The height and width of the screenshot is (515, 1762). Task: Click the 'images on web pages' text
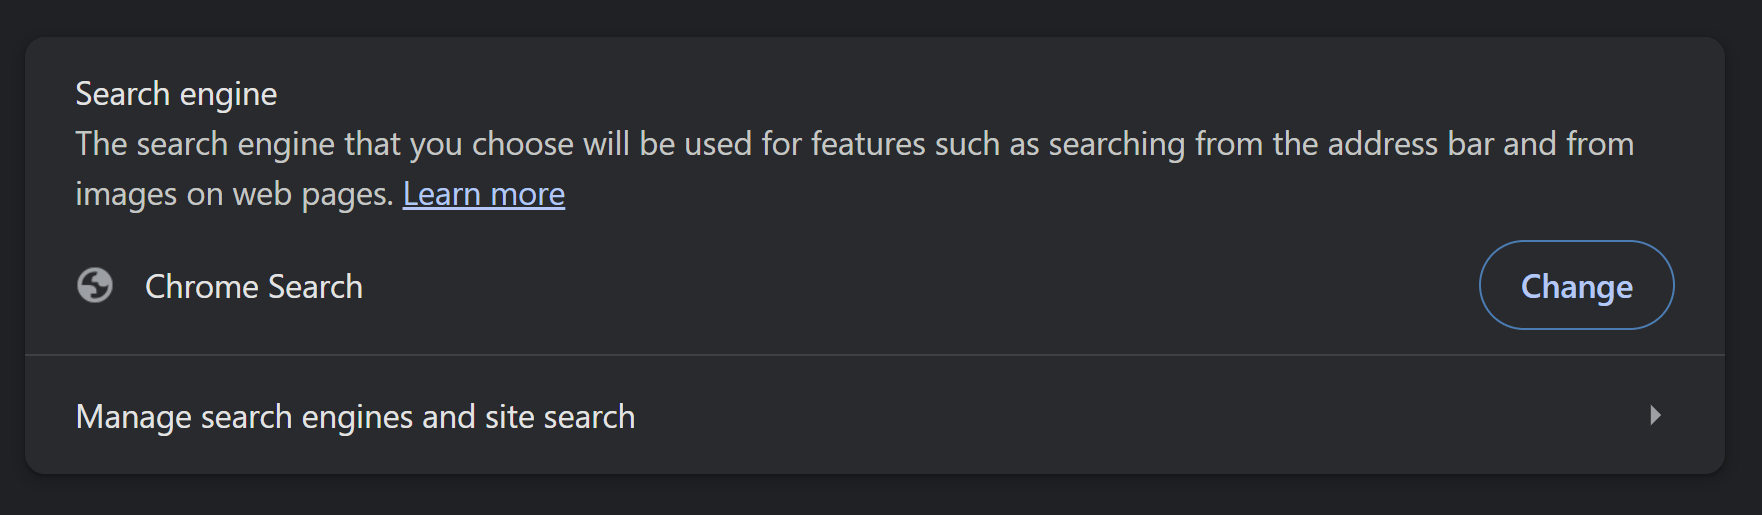[x=234, y=194]
